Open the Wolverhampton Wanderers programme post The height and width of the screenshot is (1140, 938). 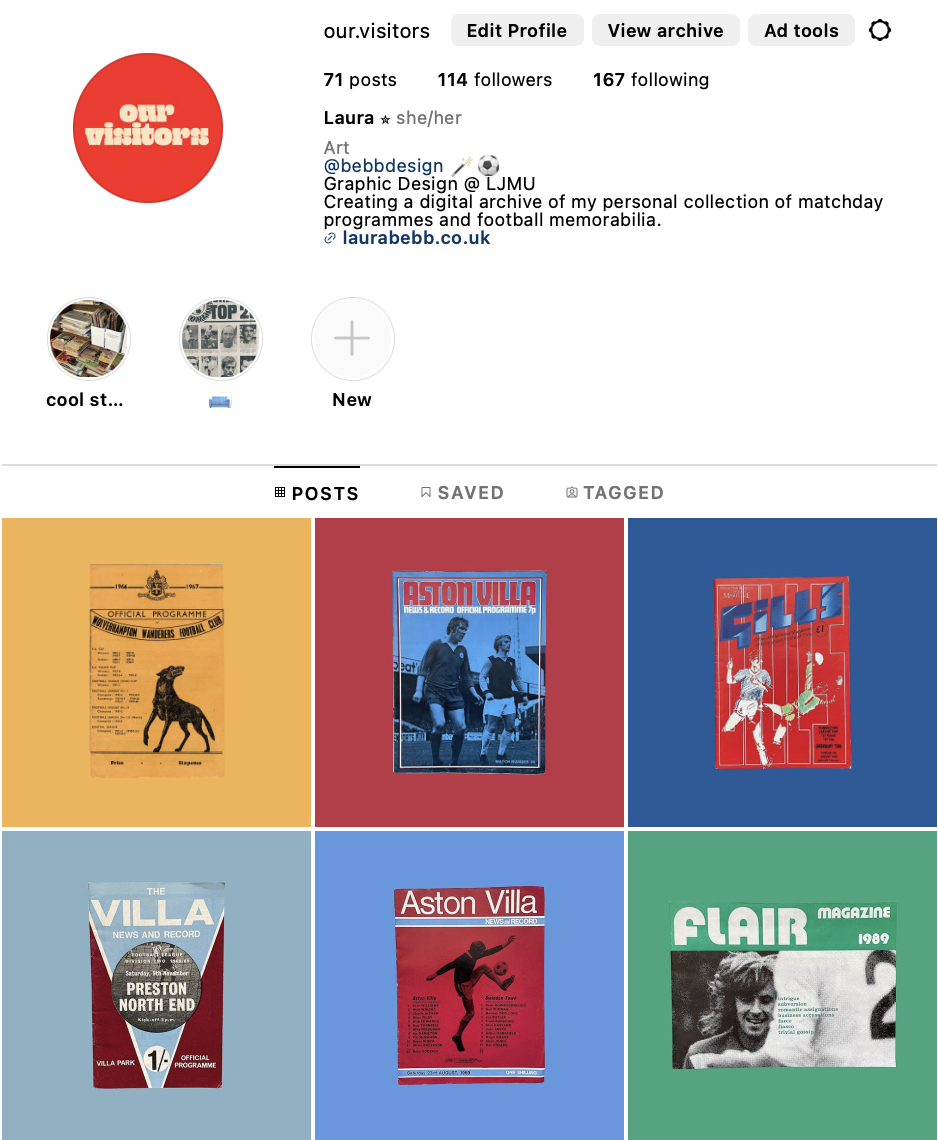point(156,673)
